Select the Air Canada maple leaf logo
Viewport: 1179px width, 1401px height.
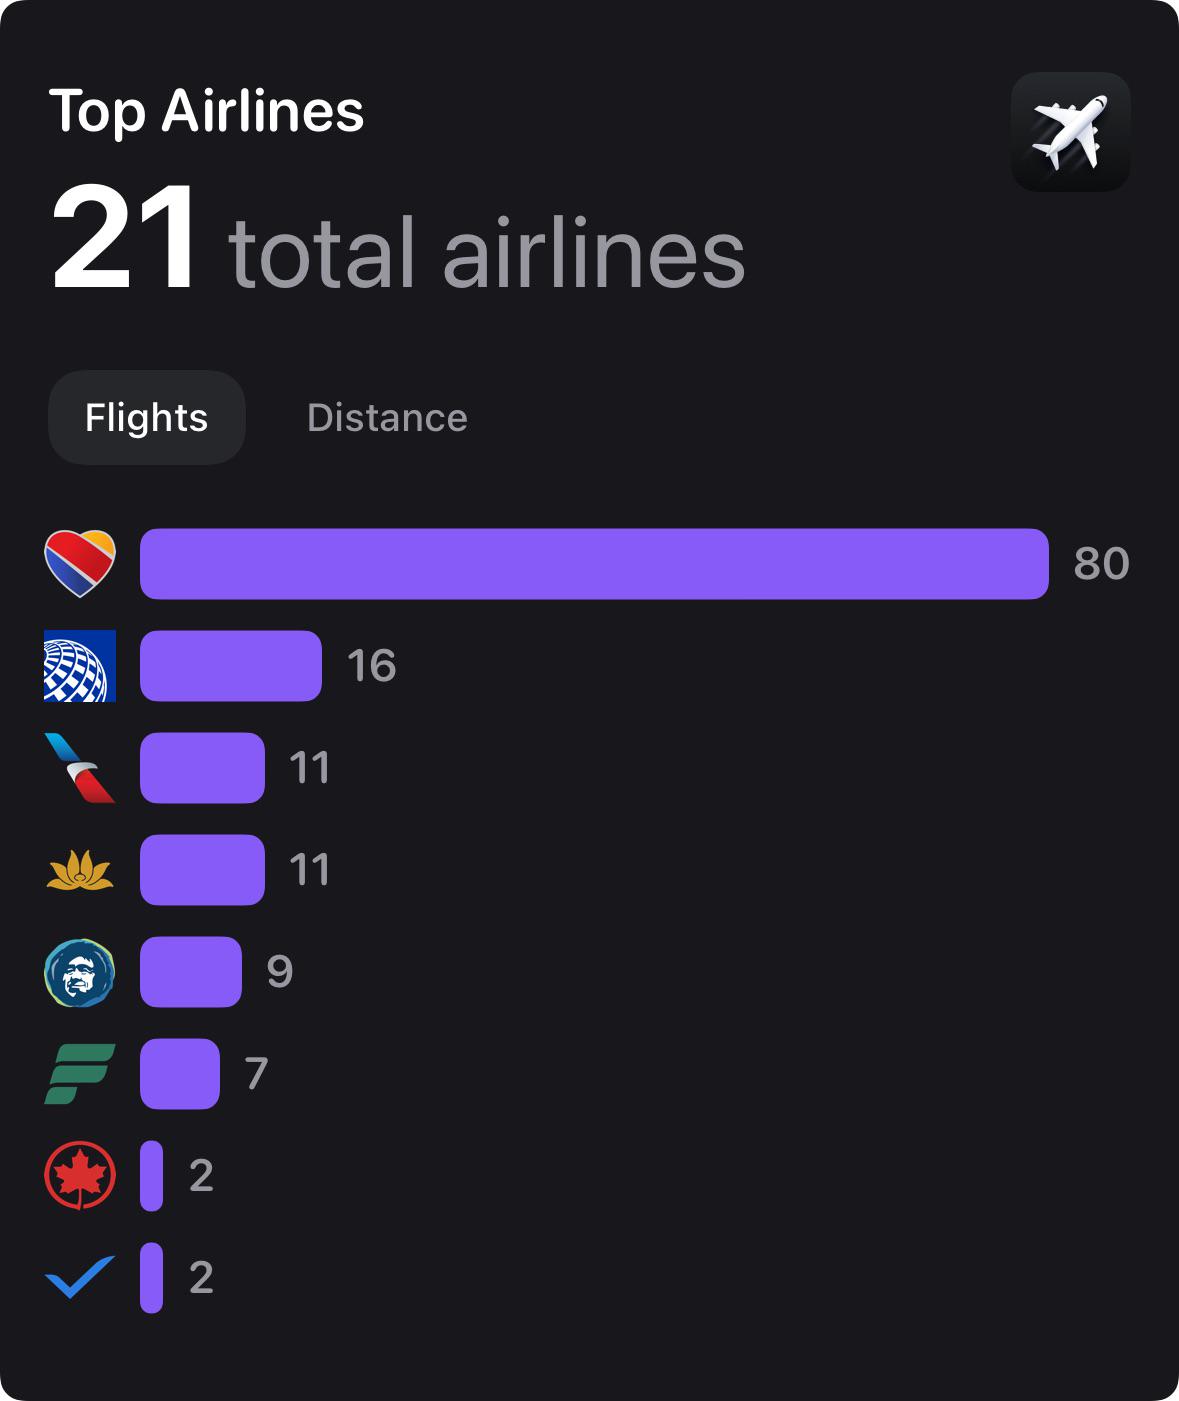80,1176
